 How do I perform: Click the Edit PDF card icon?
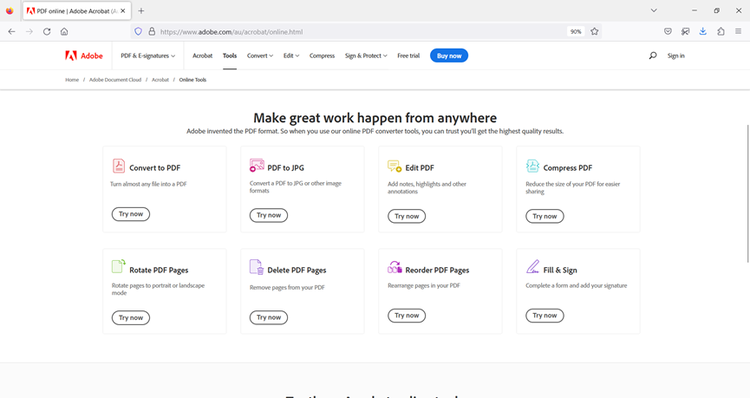click(394, 166)
